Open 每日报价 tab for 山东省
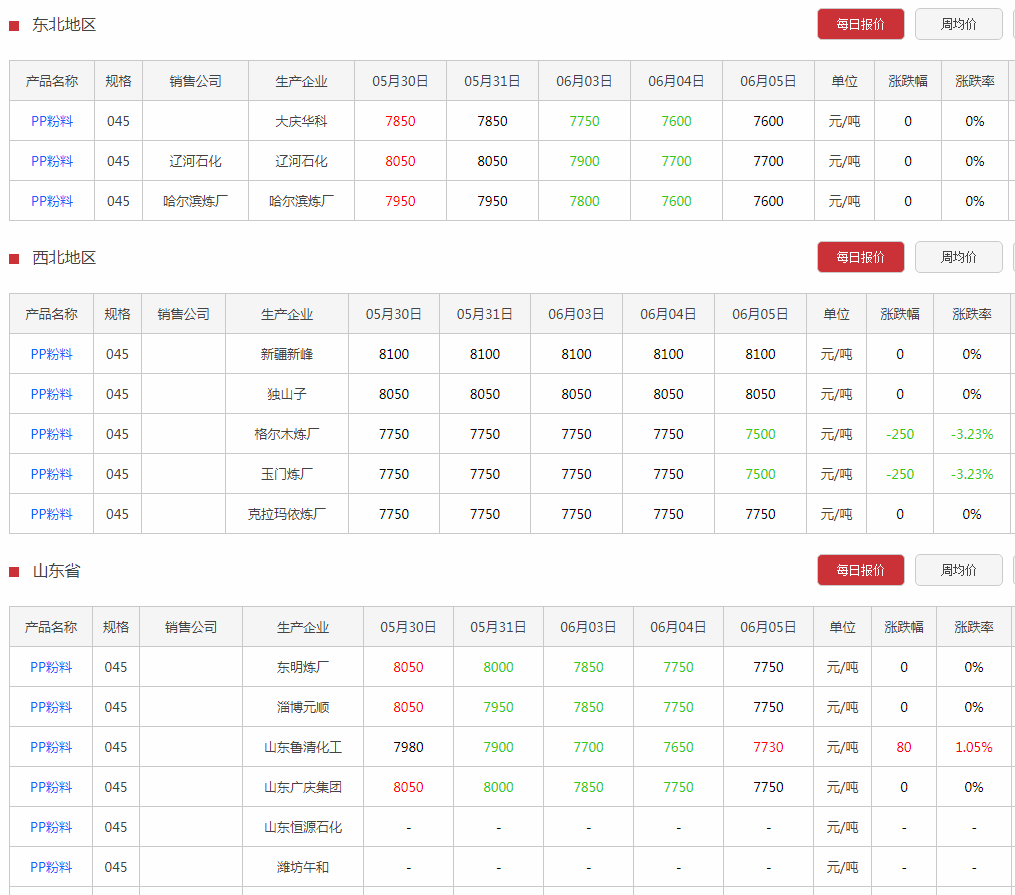 coord(860,570)
